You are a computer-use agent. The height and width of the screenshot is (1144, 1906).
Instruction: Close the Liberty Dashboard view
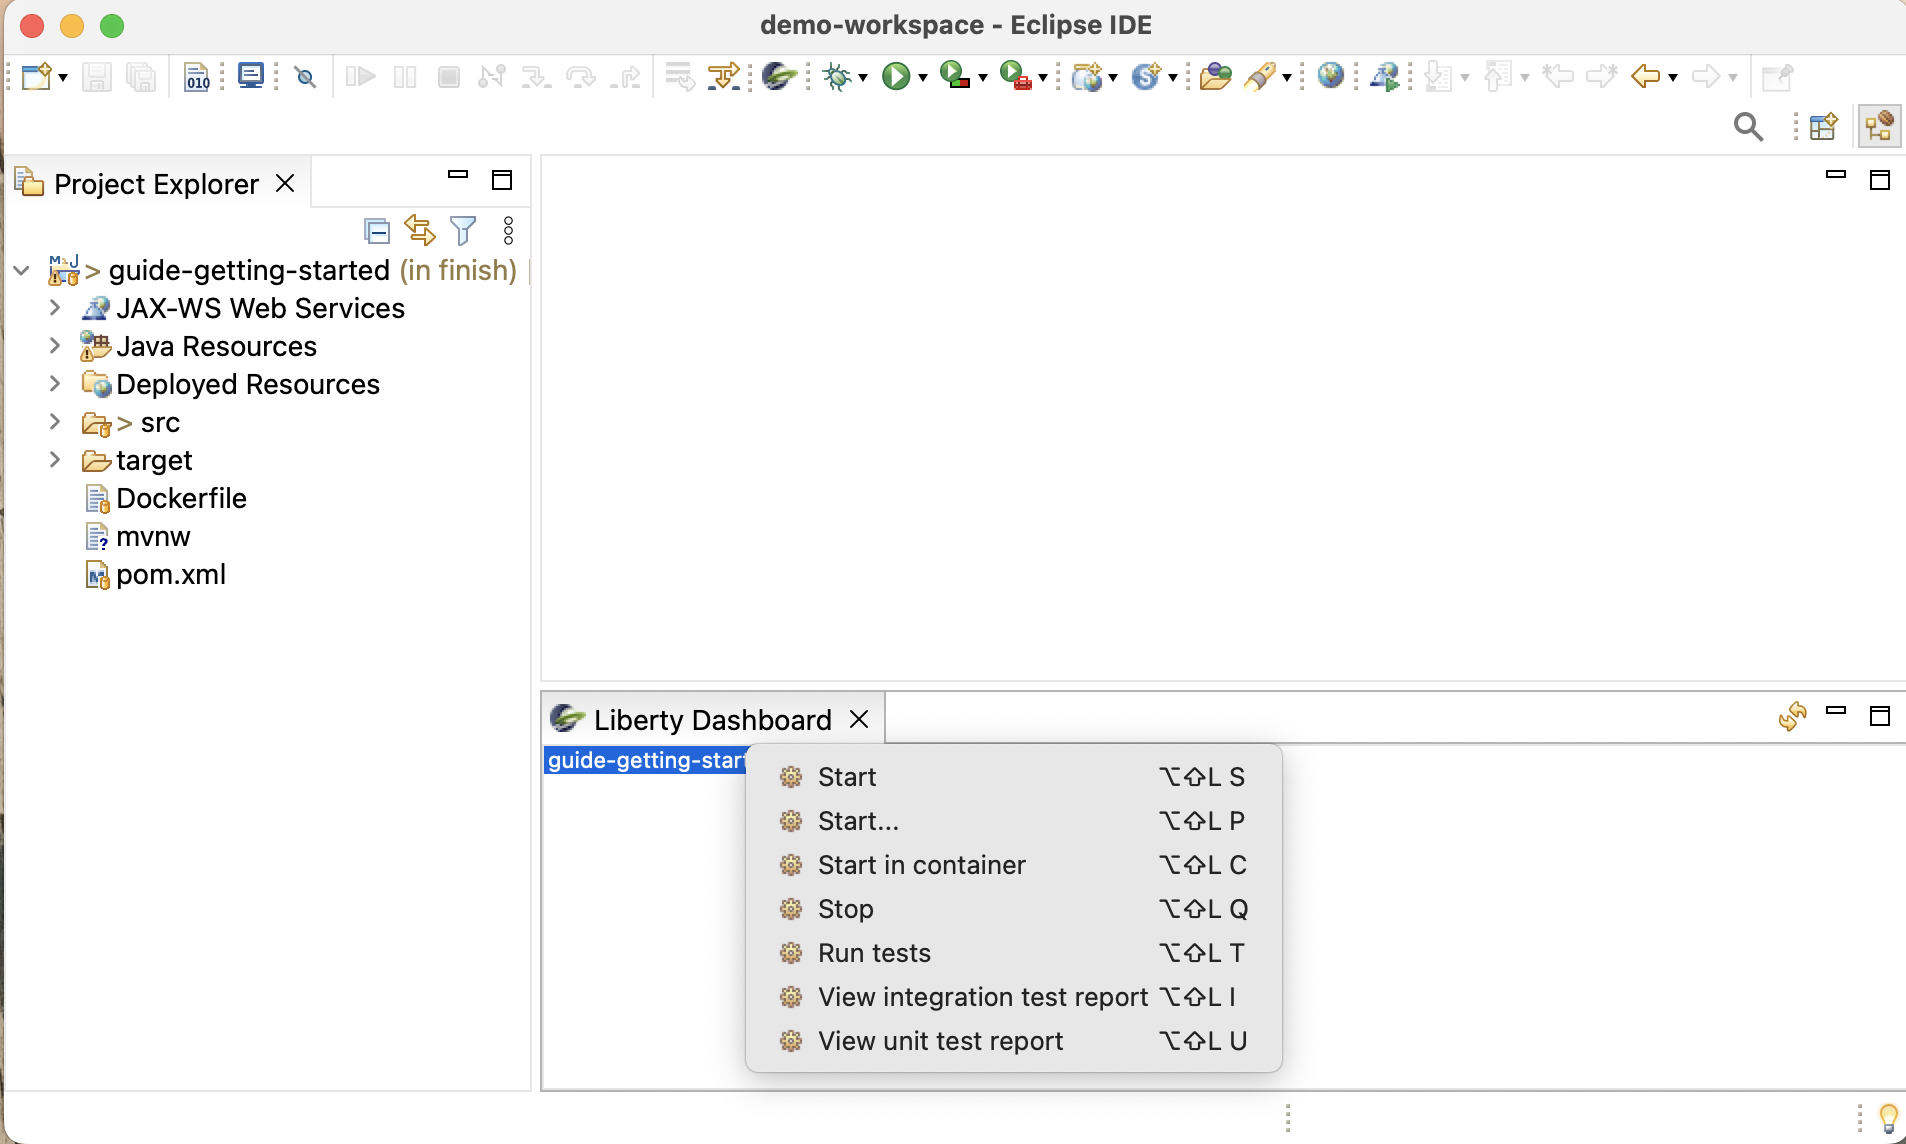[859, 720]
